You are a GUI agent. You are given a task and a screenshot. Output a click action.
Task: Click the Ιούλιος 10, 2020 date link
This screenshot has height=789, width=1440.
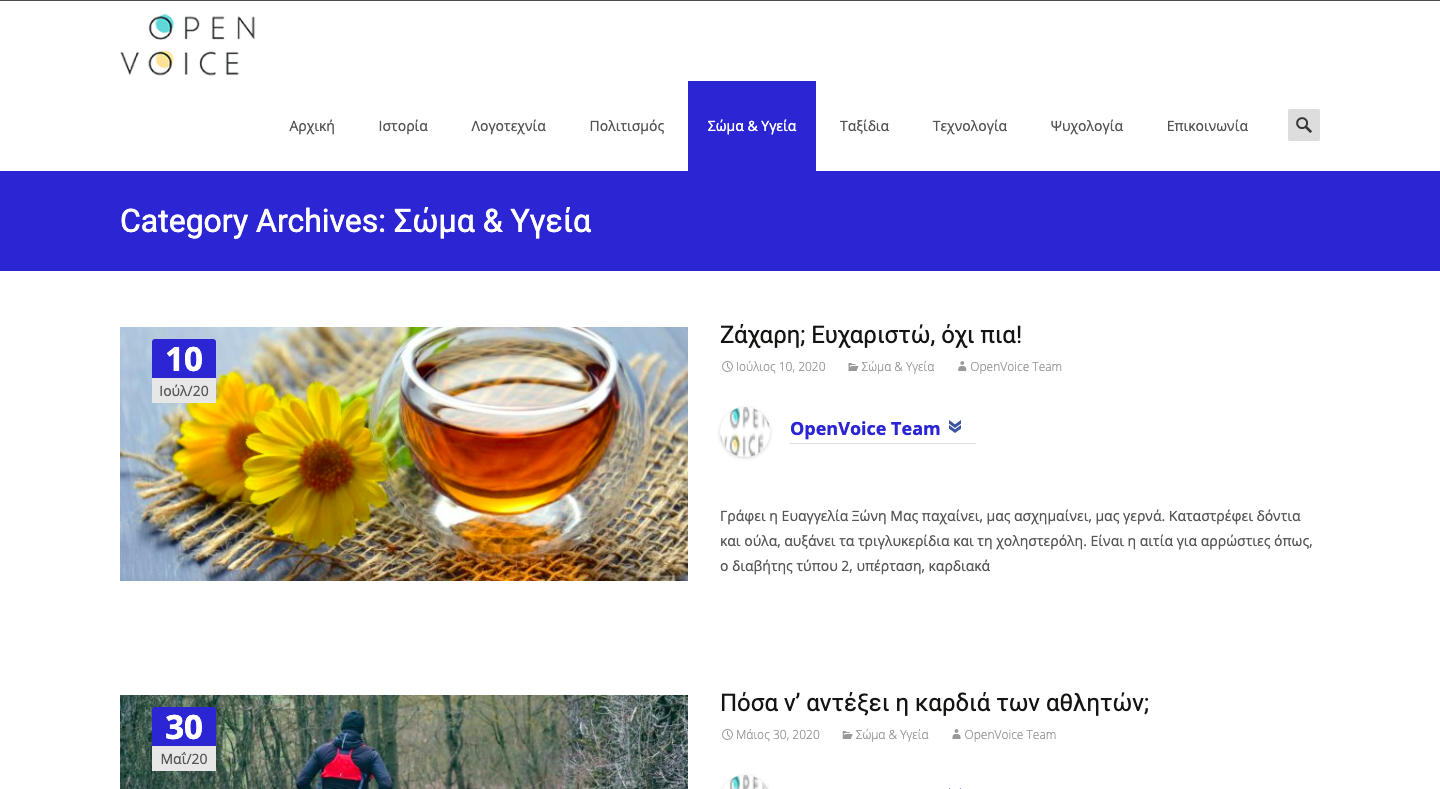pos(780,367)
